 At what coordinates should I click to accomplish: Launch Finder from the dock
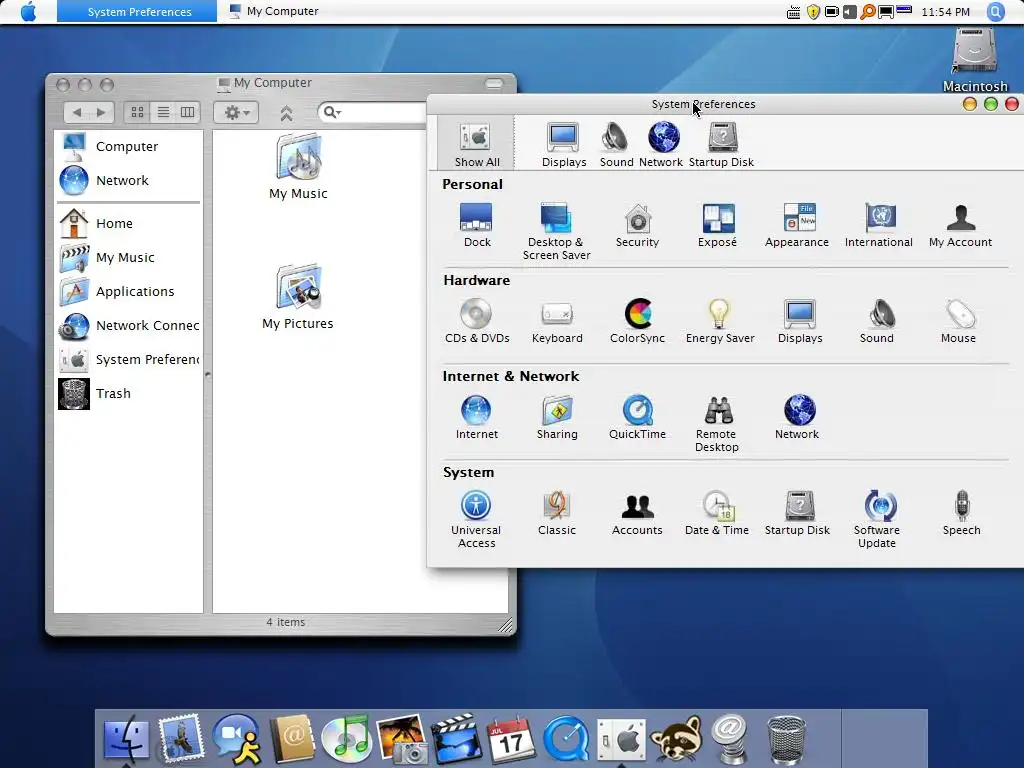pos(127,739)
